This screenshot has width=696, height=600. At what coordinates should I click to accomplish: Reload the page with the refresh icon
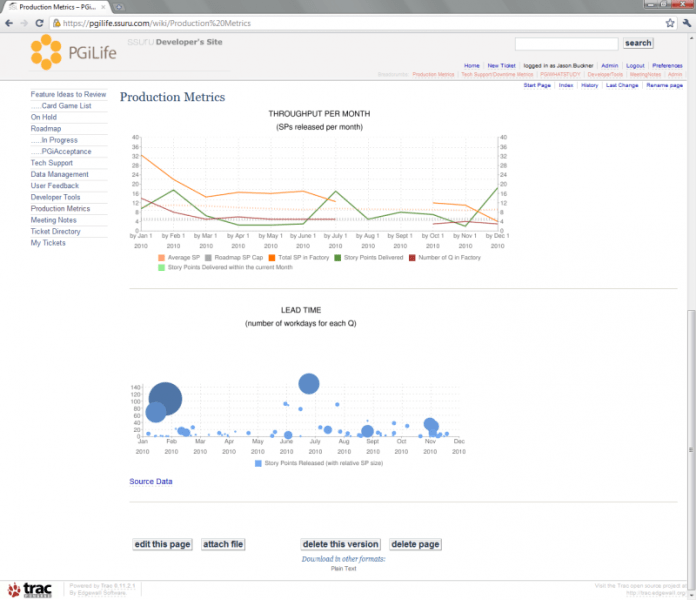39,23
